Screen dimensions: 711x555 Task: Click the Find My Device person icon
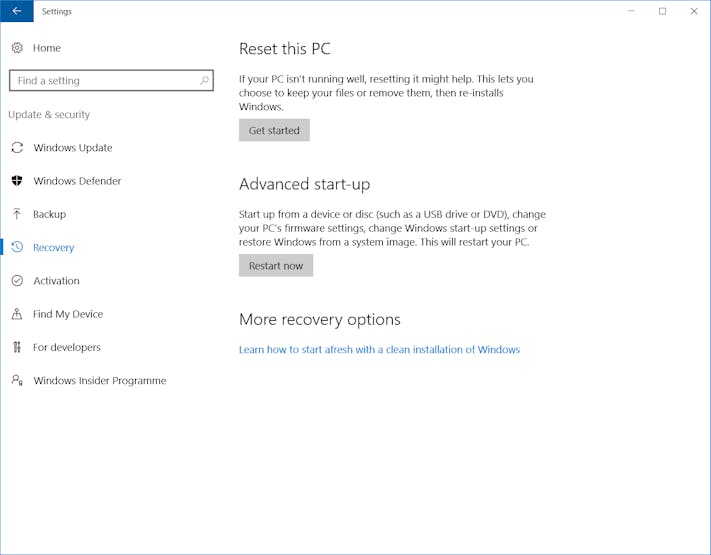tap(17, 314)
